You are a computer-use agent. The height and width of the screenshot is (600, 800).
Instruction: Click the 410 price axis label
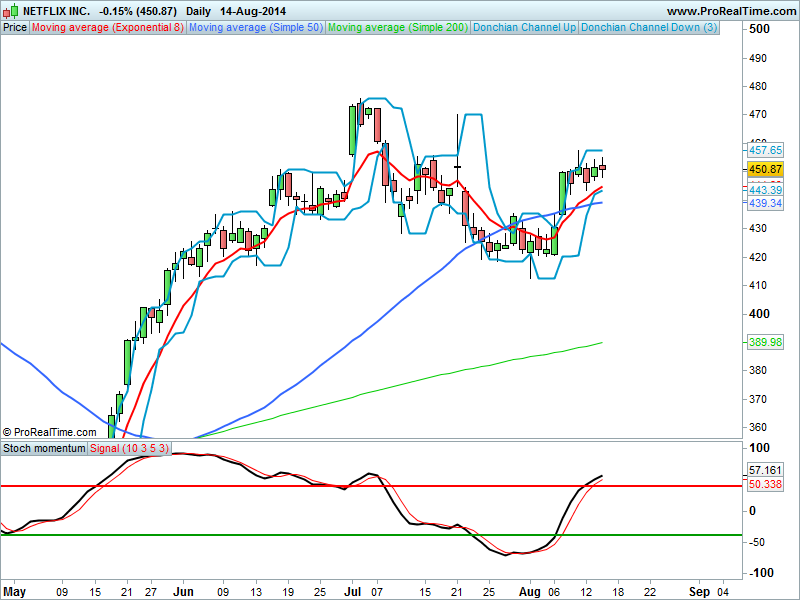[758, 285]
